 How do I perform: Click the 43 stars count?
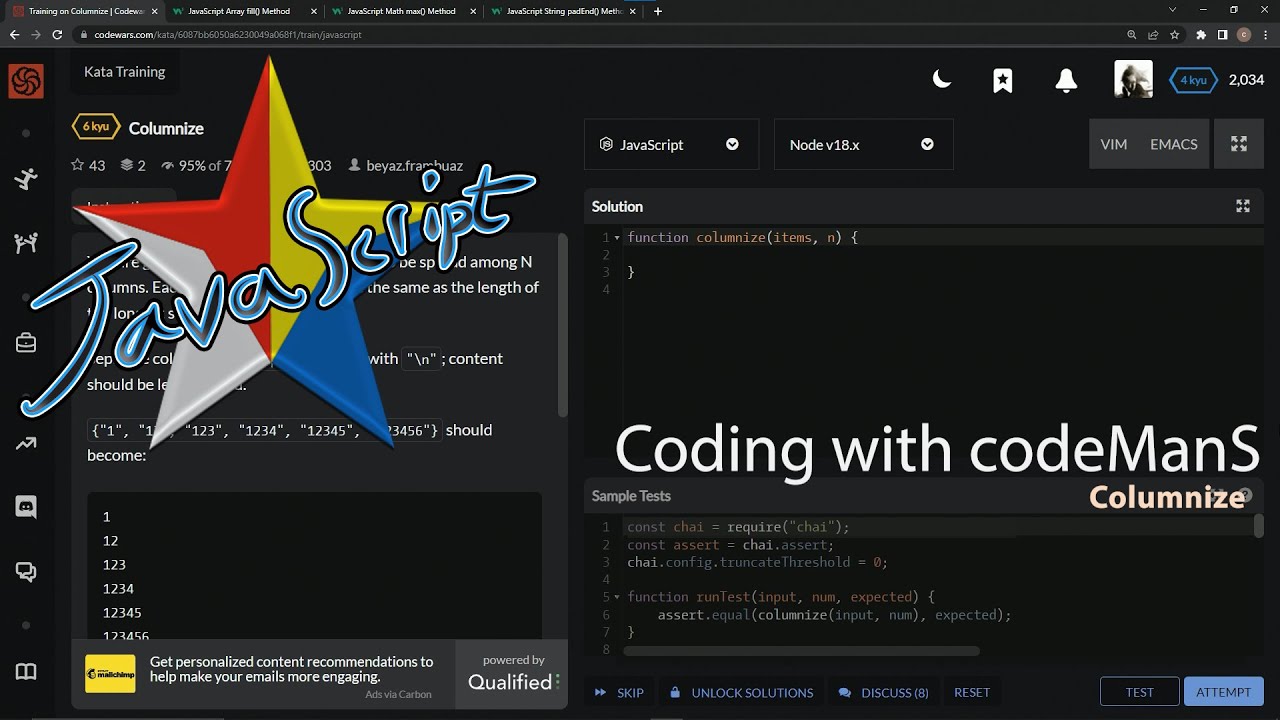point(88,166)
